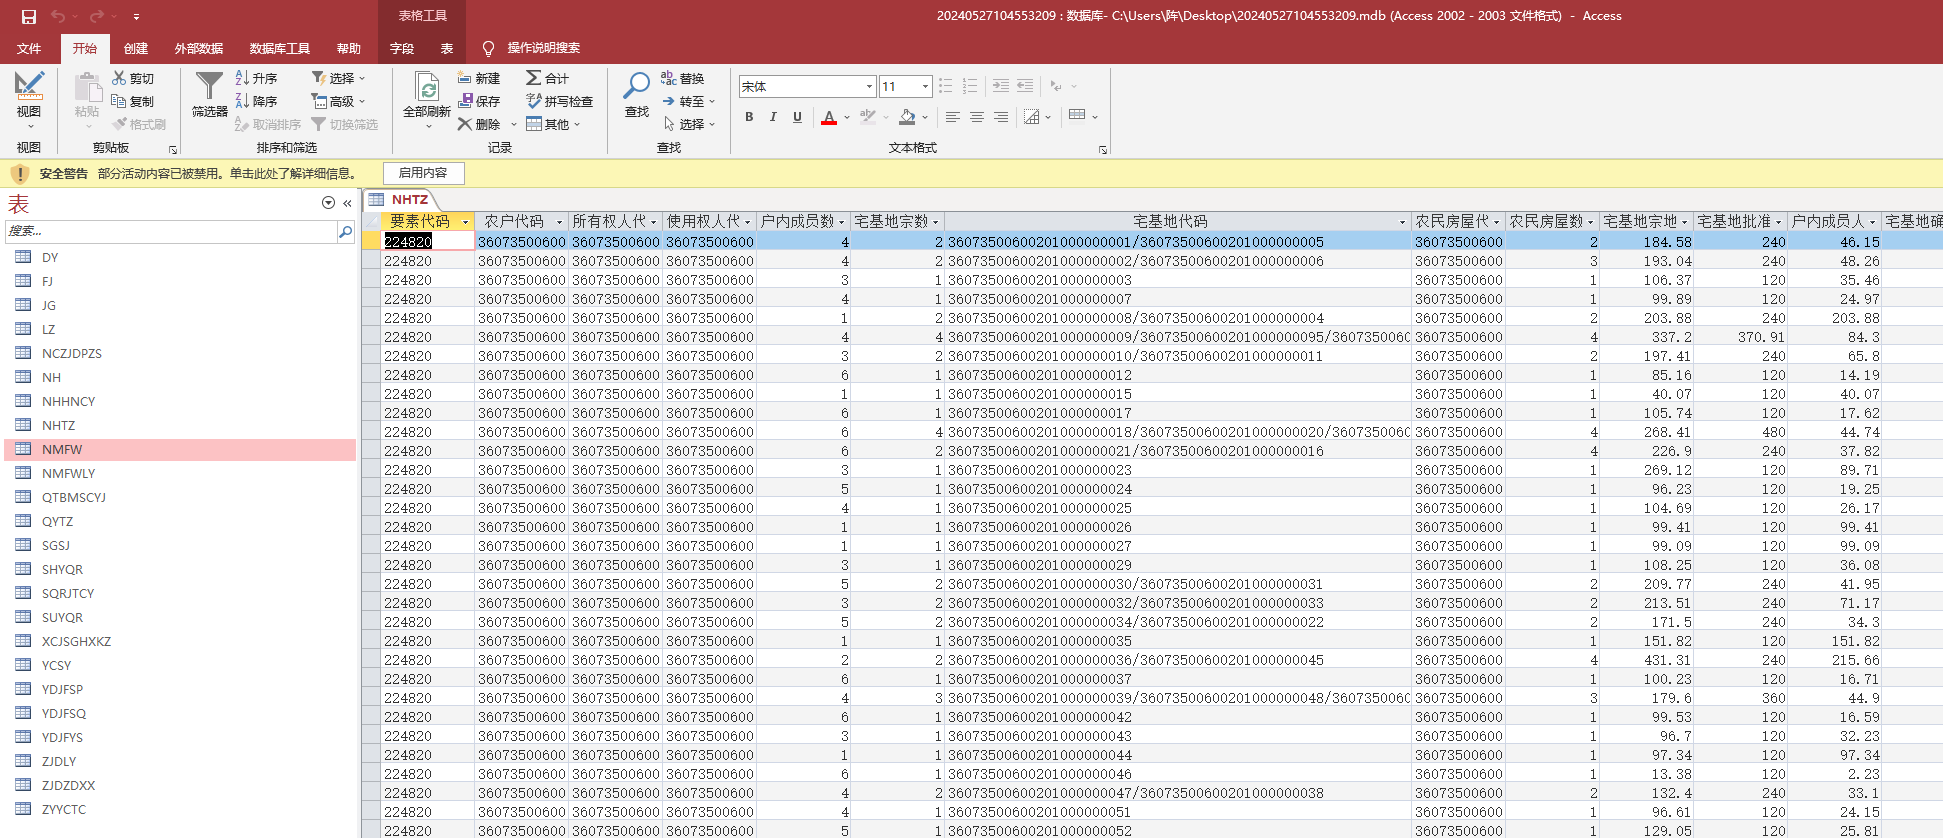
Task: Click navigation pane search box
Action: click(x=171, y=231)
